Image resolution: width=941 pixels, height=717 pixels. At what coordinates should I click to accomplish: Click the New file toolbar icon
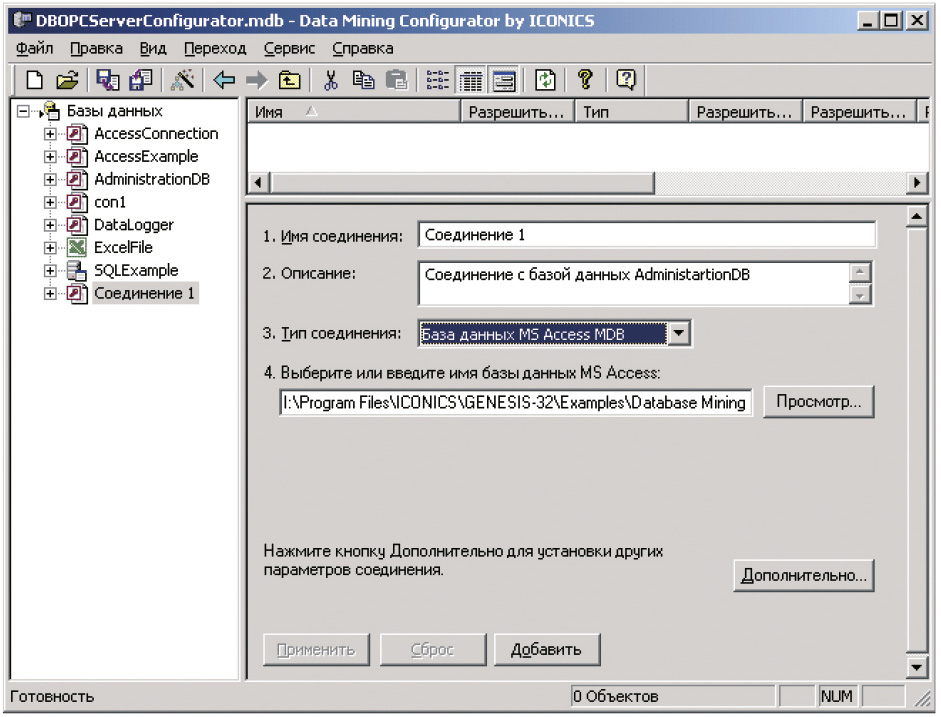pyautogui.click(x=35, y=80)
